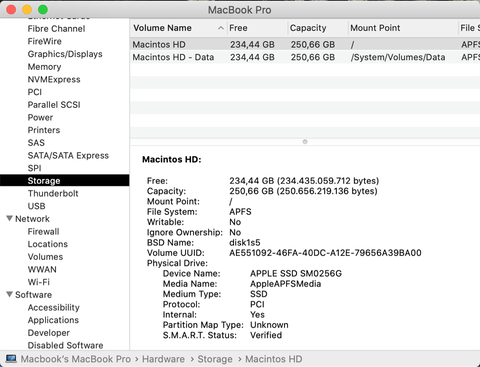Open Firewall under Network
Screen dimensions: 480x367
(x=43, y=231)
